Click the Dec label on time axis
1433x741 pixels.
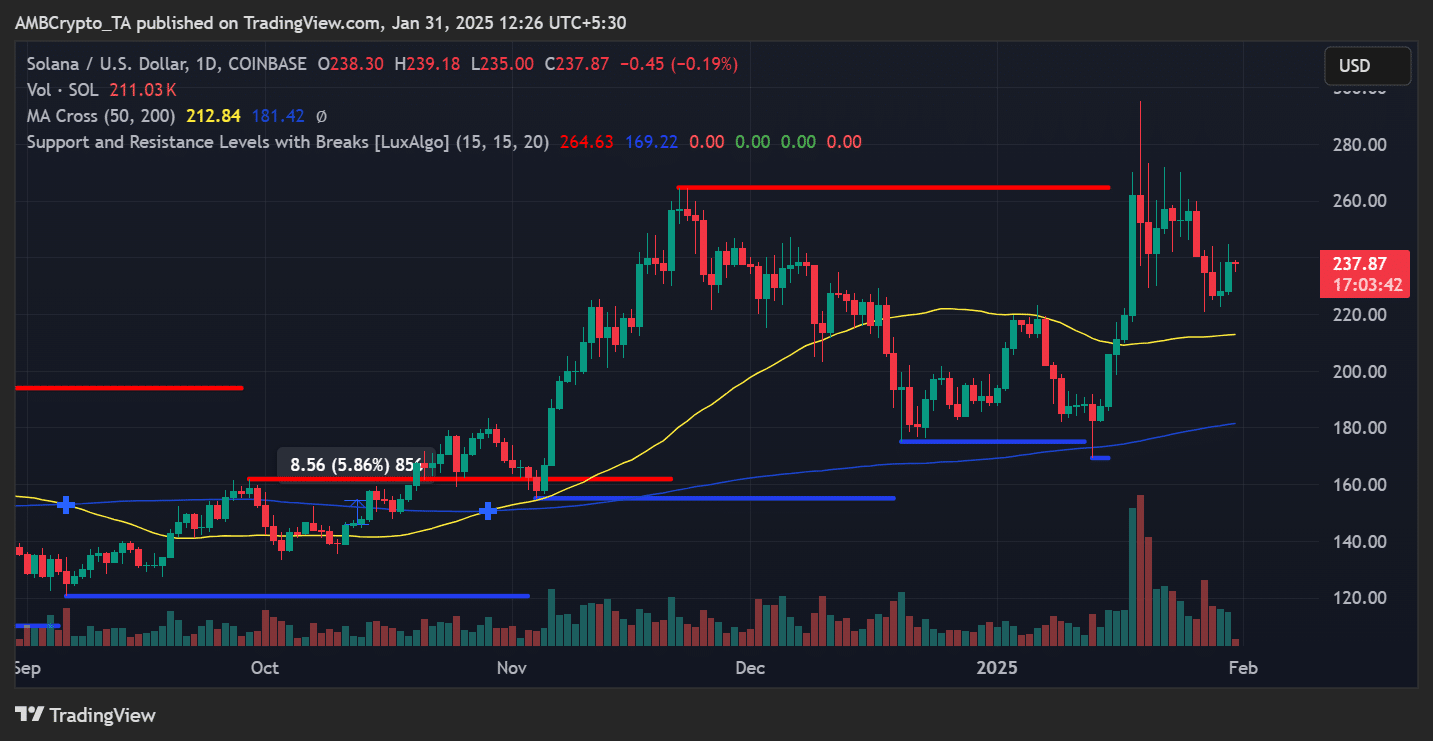[749, 668]
